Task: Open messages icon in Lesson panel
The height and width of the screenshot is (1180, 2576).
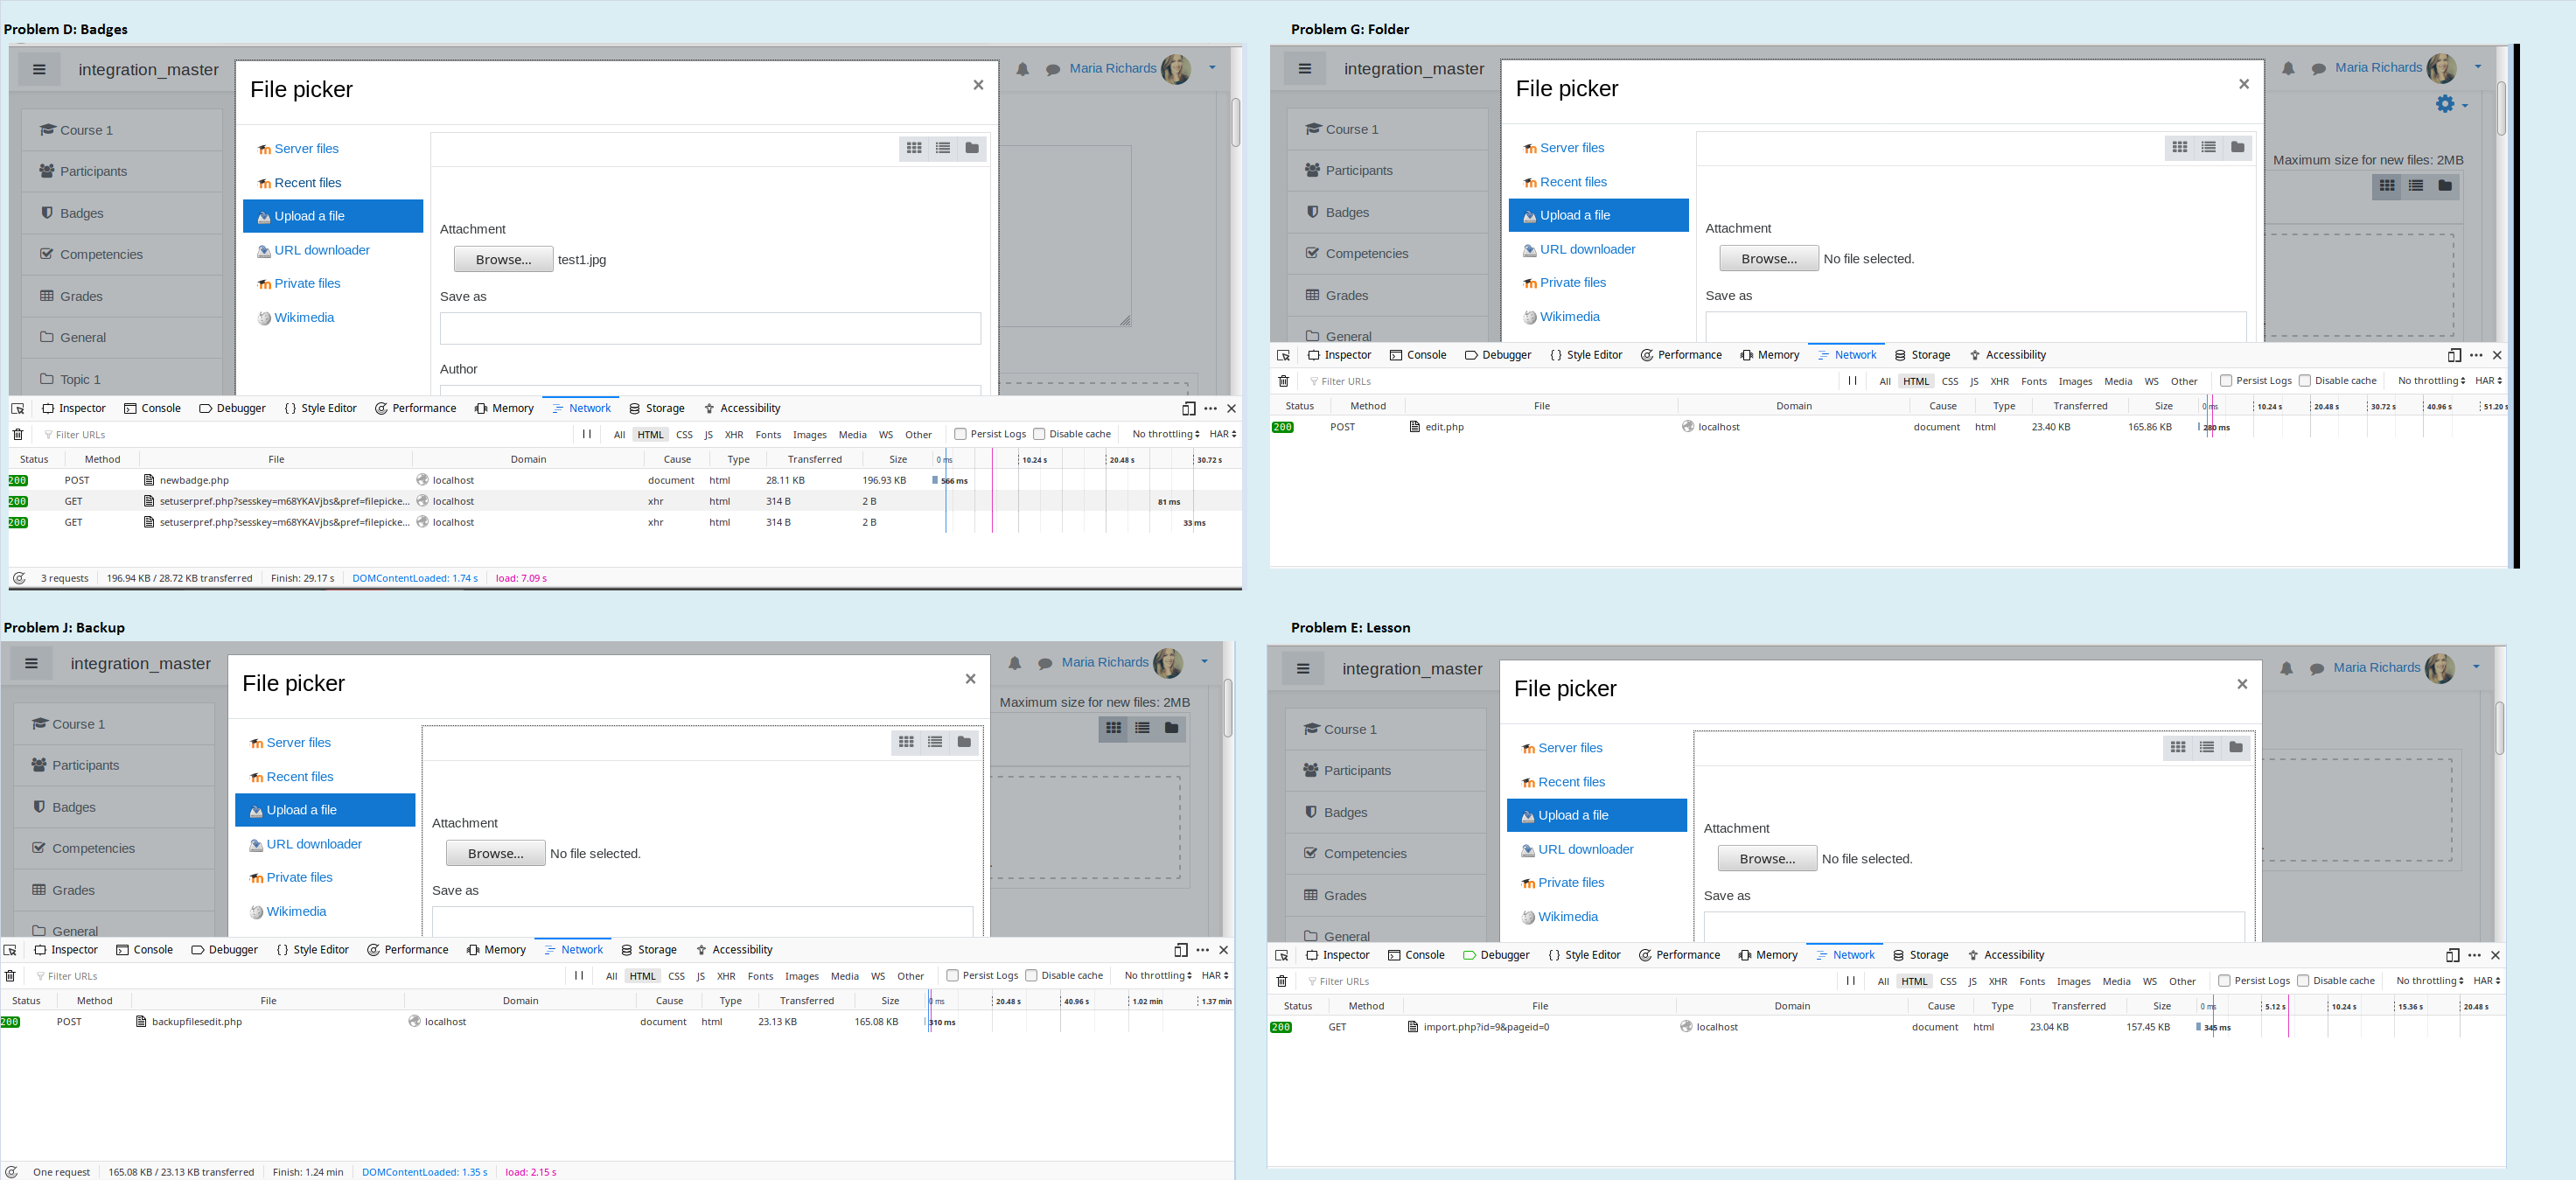Action: [2317, 669]
